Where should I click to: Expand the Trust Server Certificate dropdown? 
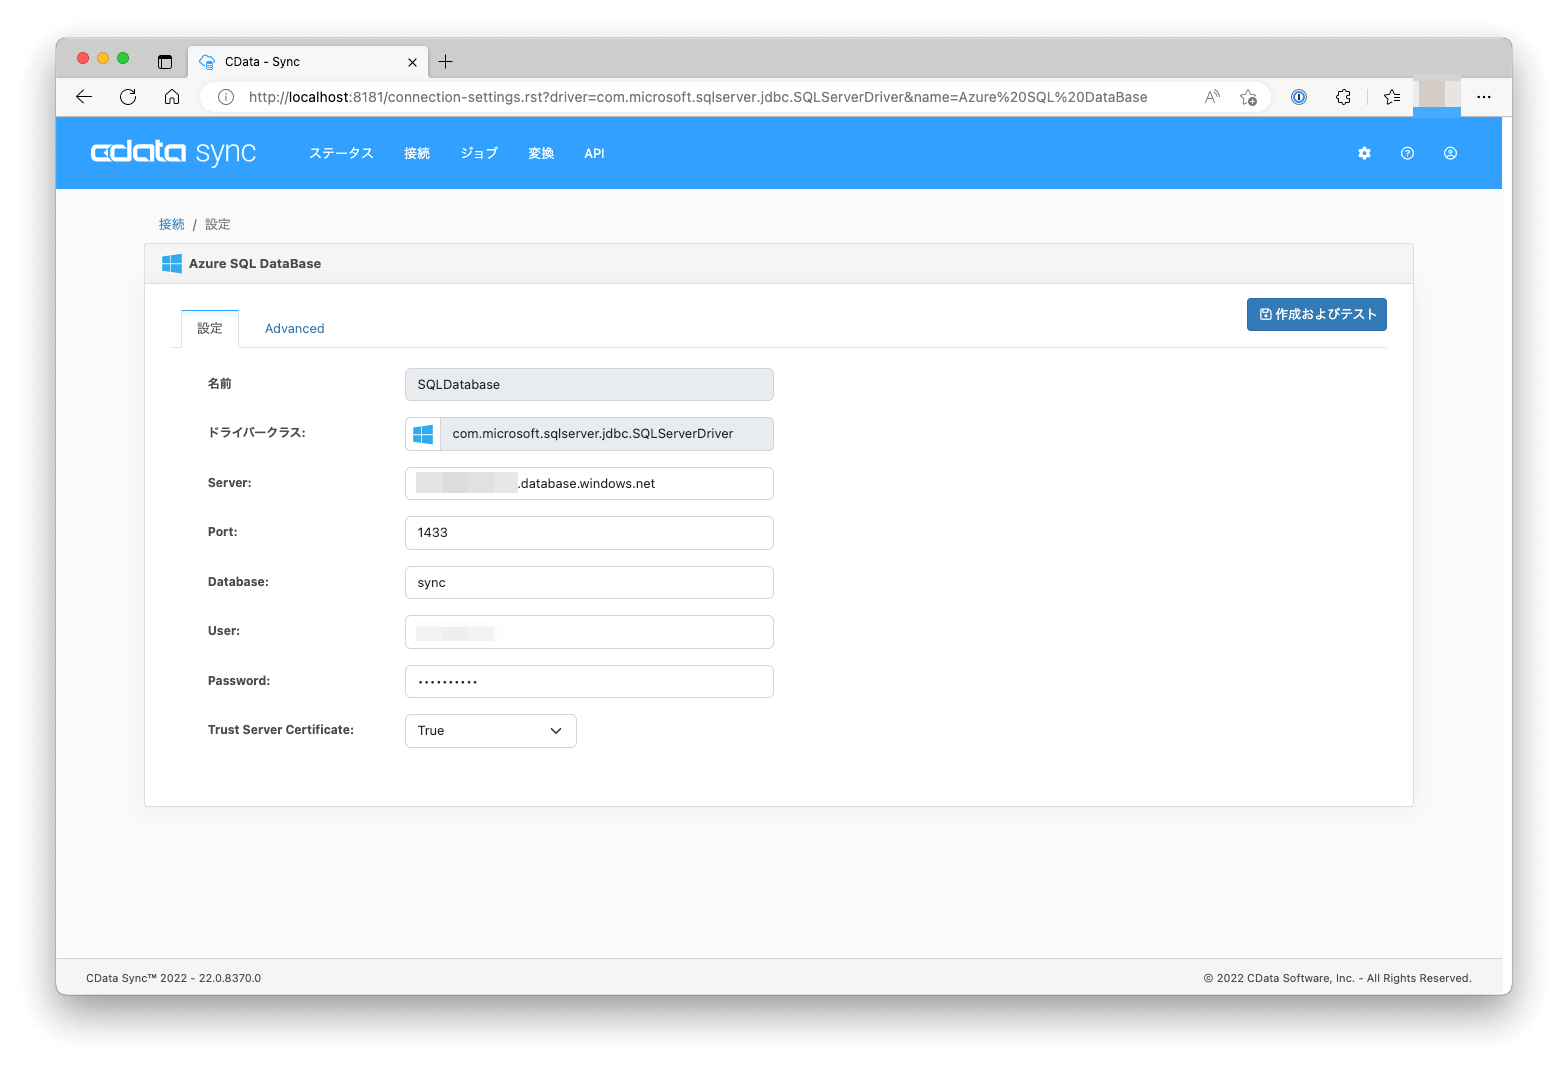tap(491, 731)
